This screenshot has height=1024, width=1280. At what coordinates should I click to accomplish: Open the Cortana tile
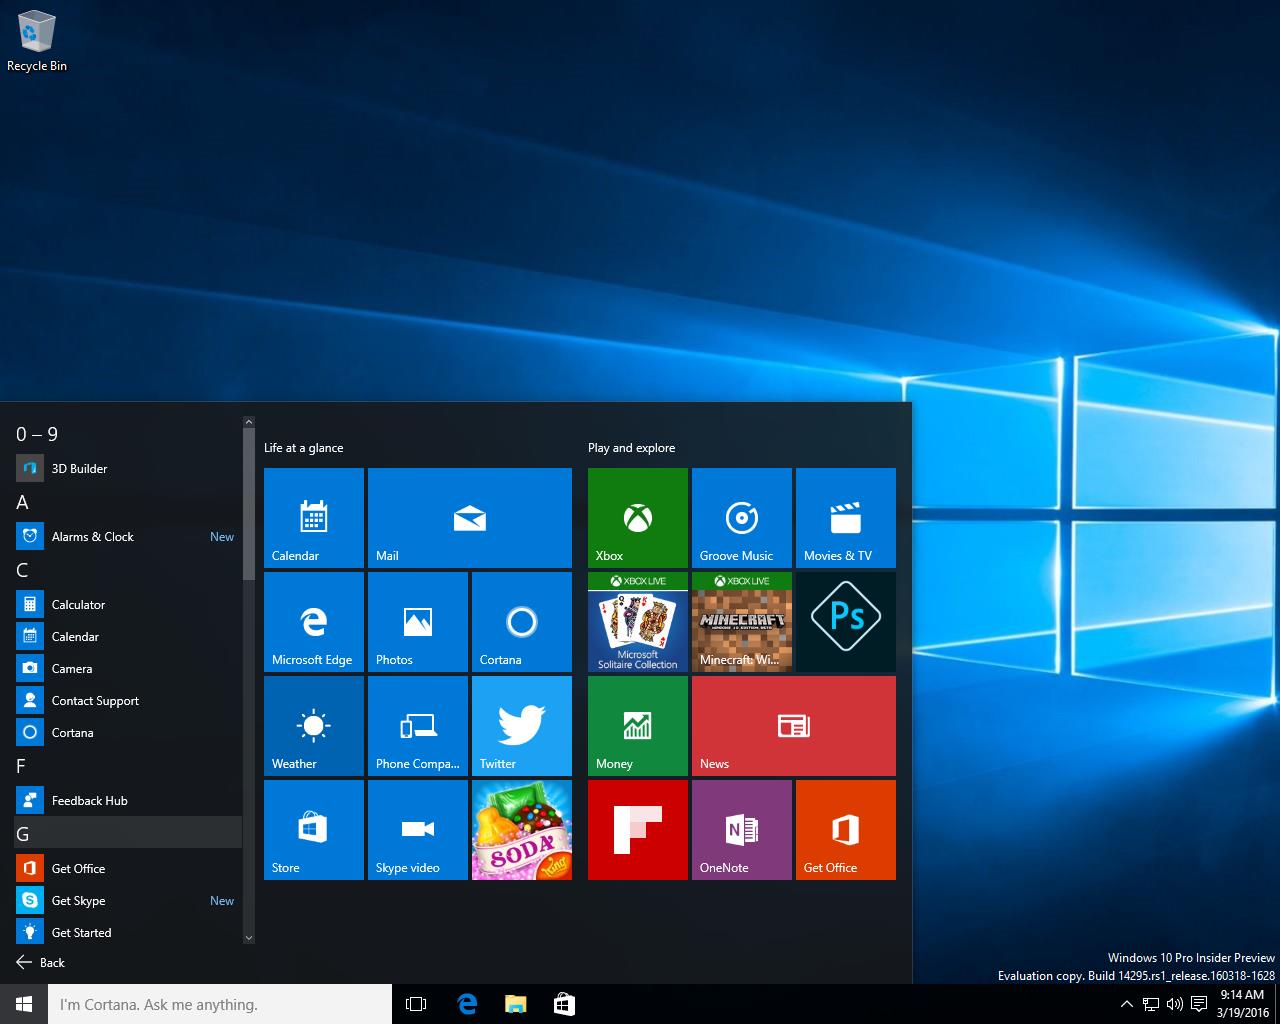coord(522,622)
